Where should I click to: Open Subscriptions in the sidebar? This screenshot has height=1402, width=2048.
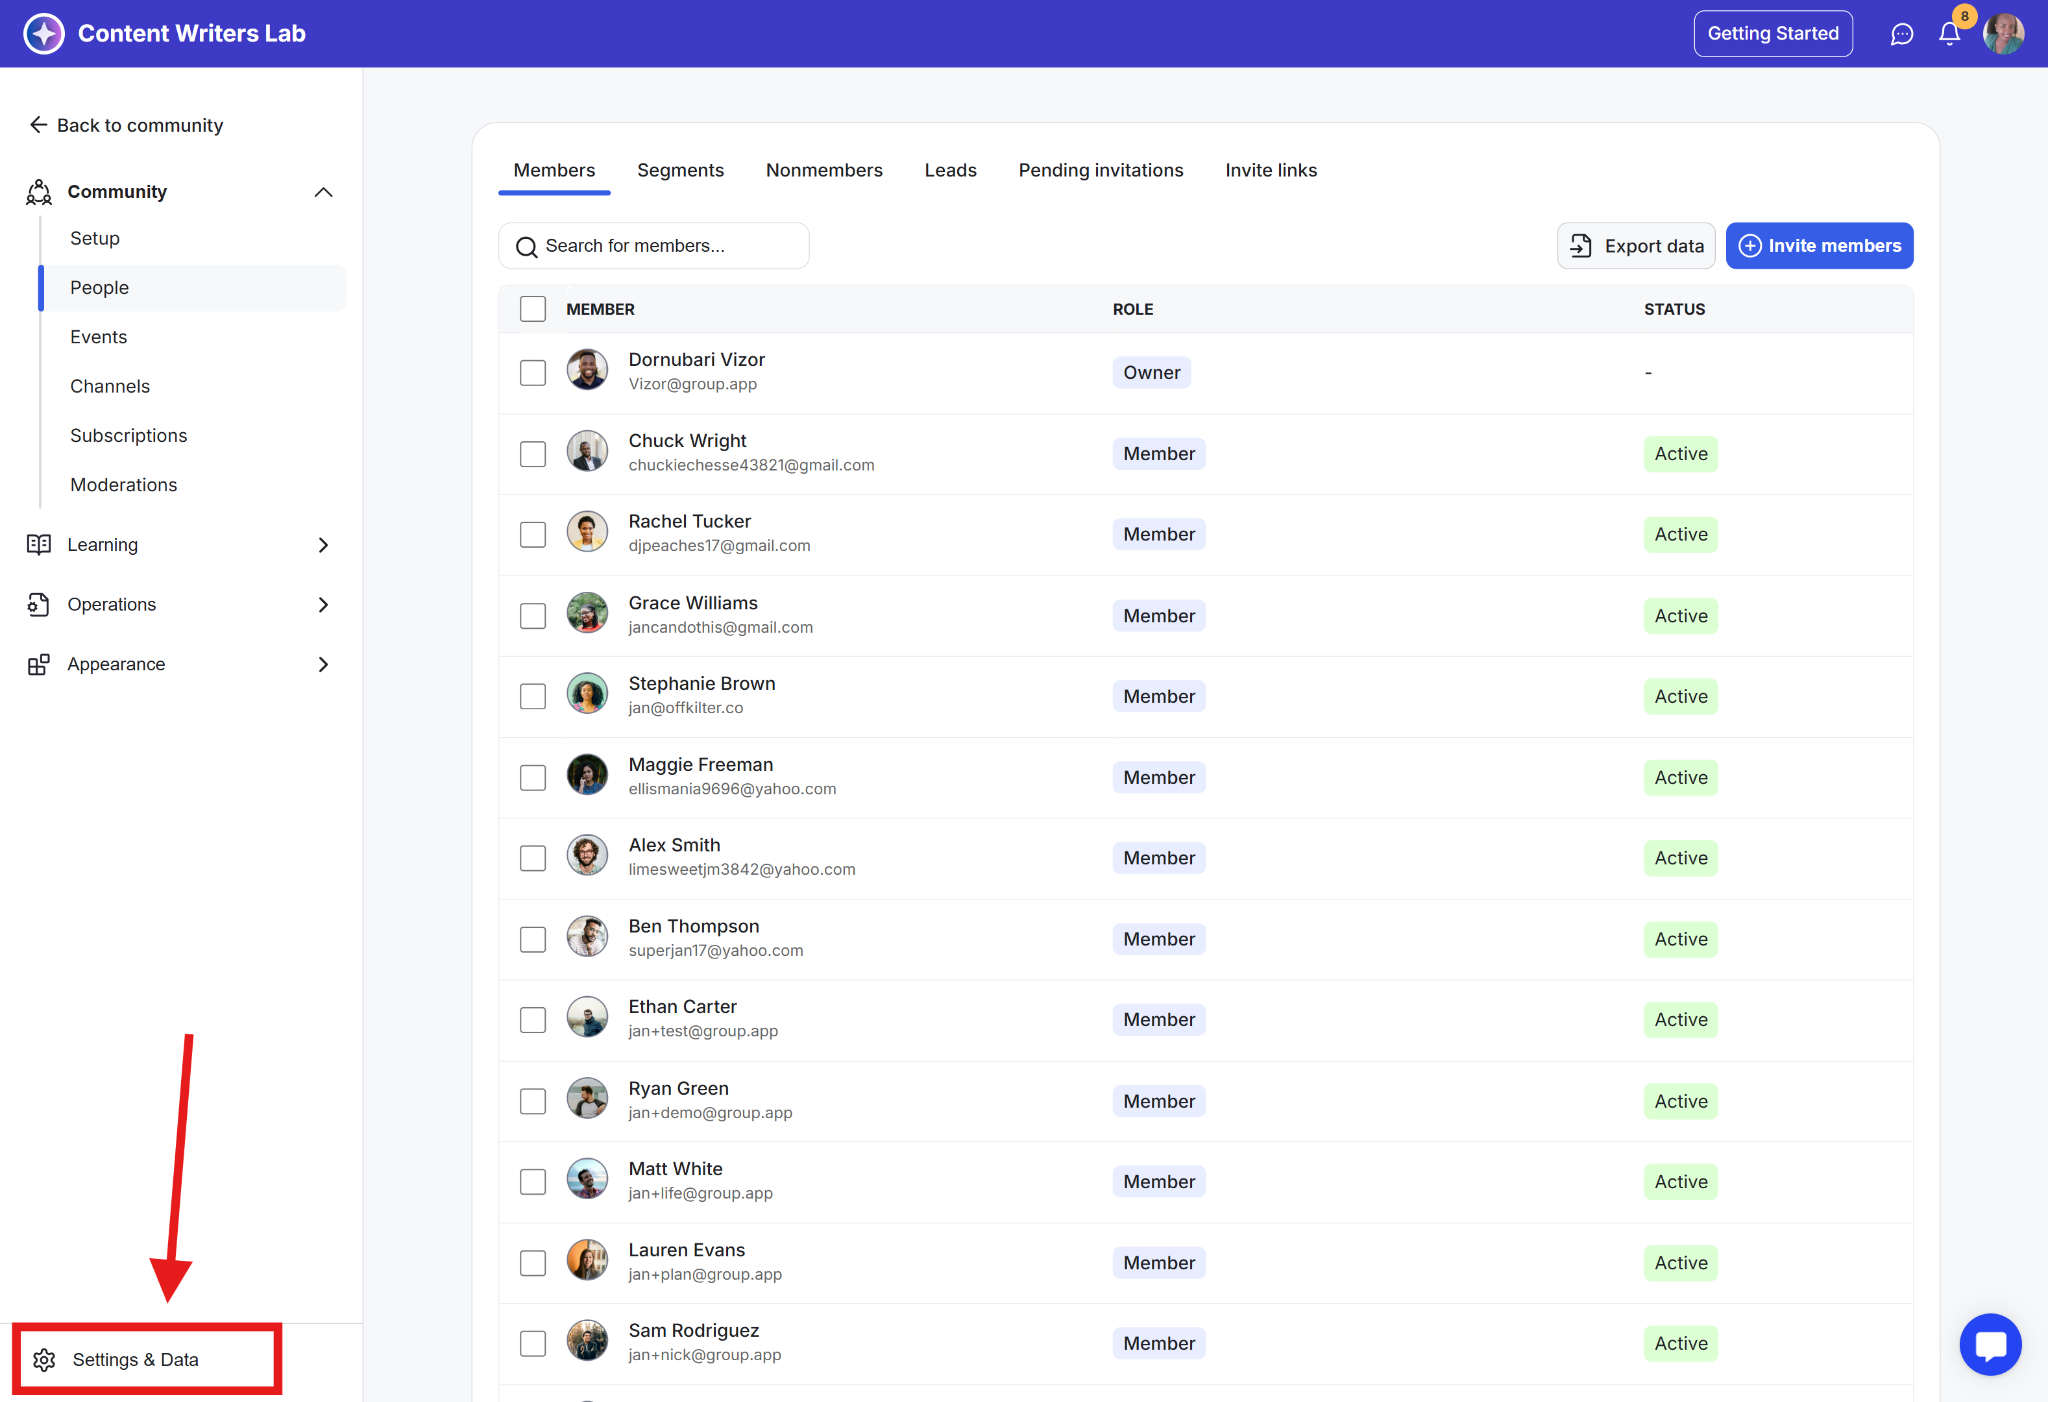tap(128, 435)
